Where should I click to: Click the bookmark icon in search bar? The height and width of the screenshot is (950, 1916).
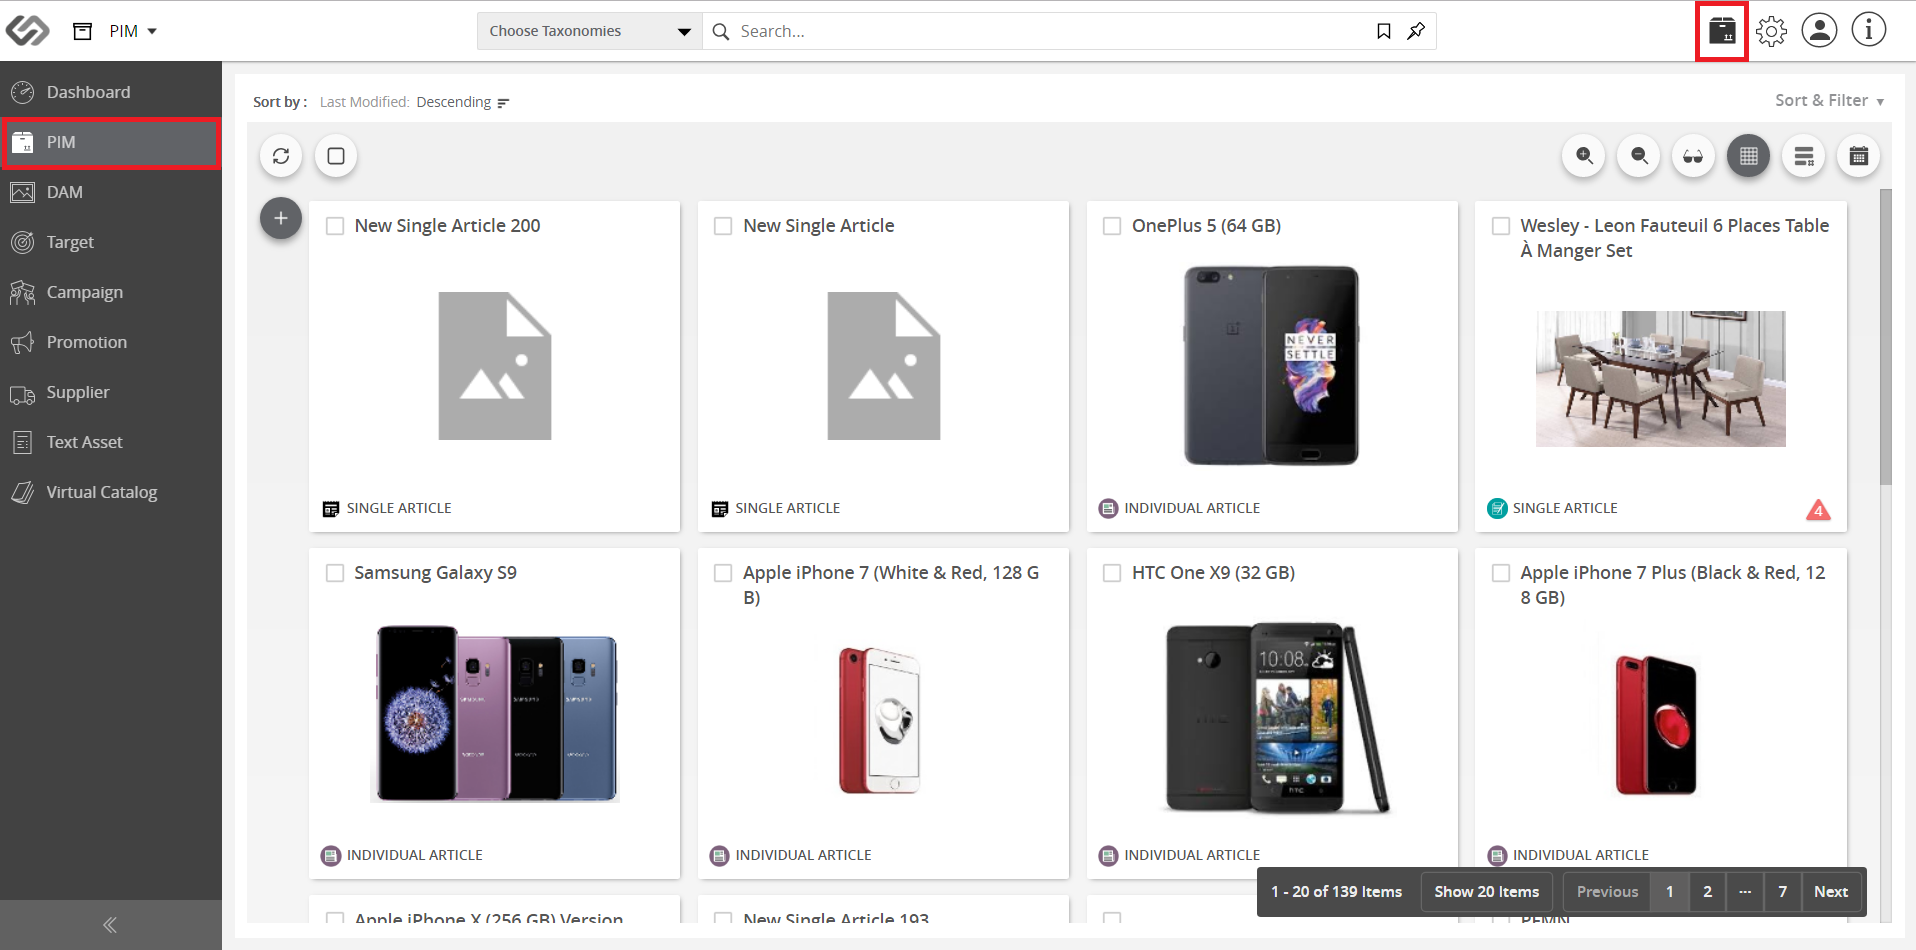tap(1384, 31)
